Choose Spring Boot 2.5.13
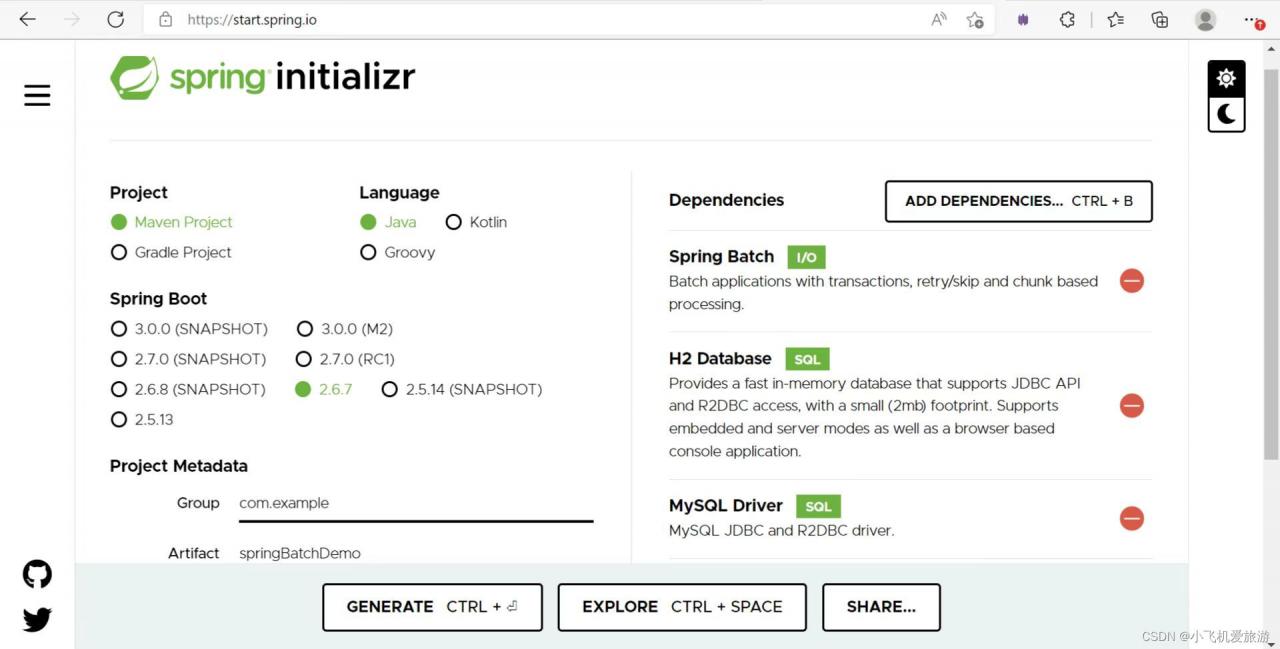This screenshot has height=649, width=1280. coord(142,419)
